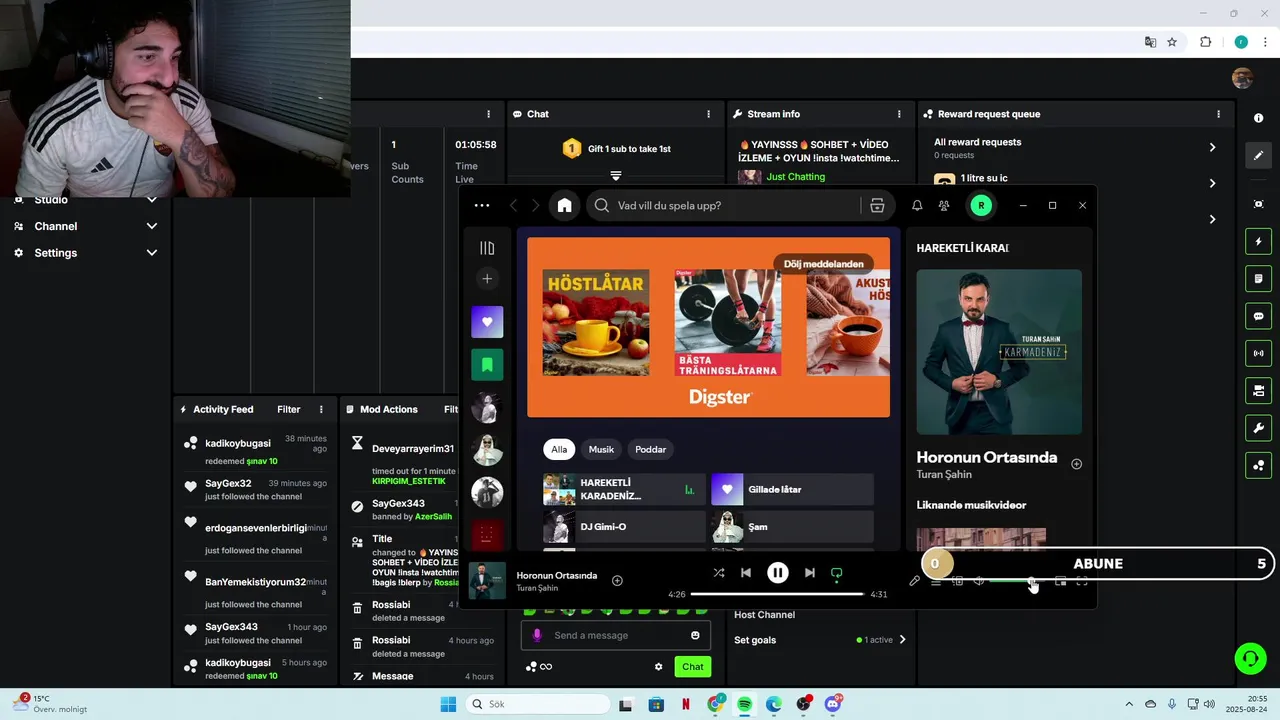1280x720 pixels.
Task: Expand Studio sidebar section
Action: (84, 200)
